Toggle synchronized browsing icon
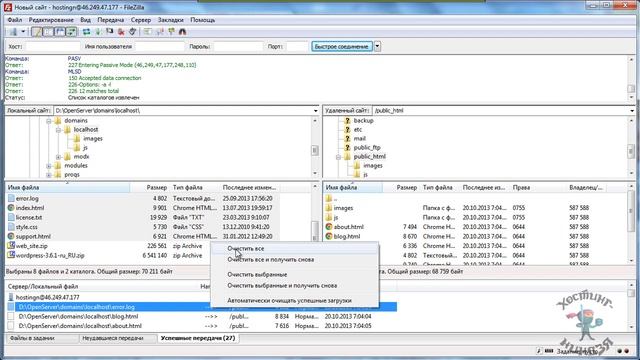This screenshot has width=640, height=360. point(171,31)
